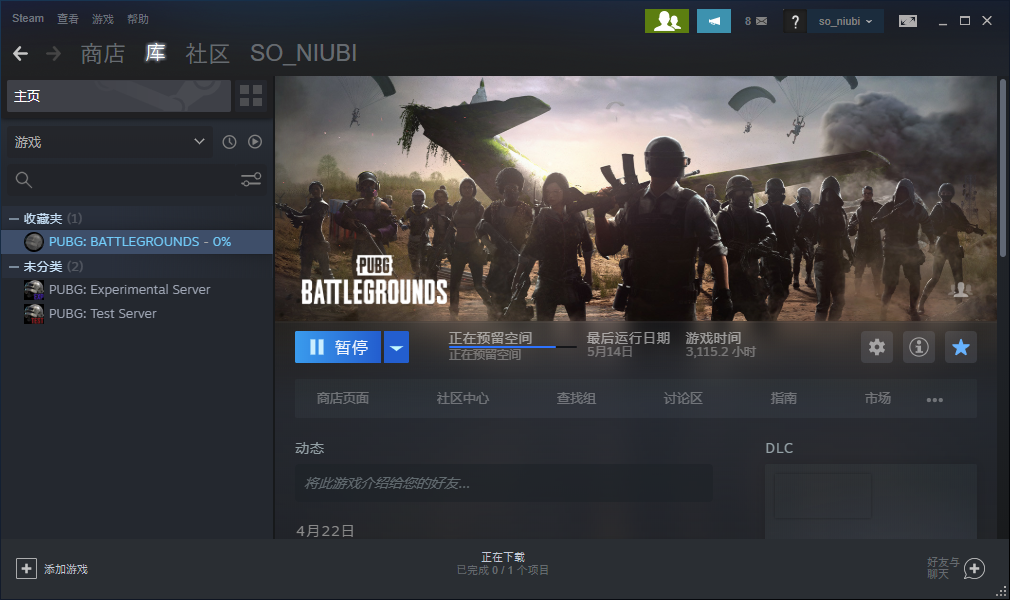
Task: Open the 市场 link
Action: point(877,398)
